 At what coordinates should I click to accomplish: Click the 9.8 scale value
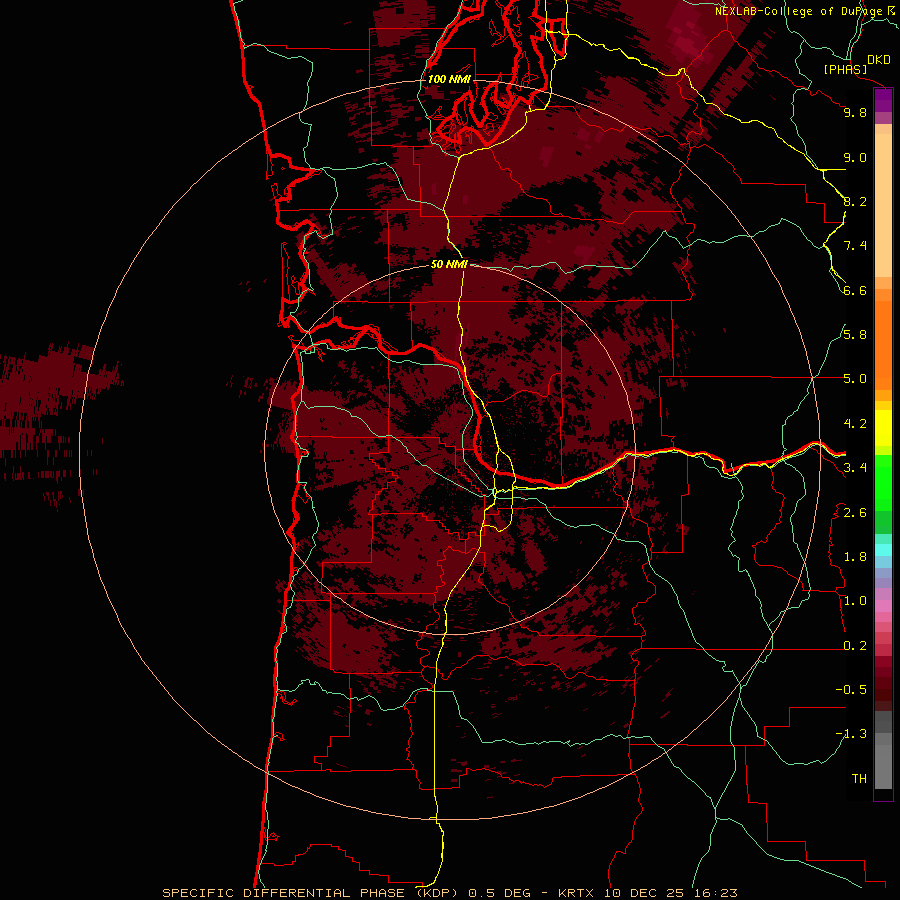click(x=855, y=112)
